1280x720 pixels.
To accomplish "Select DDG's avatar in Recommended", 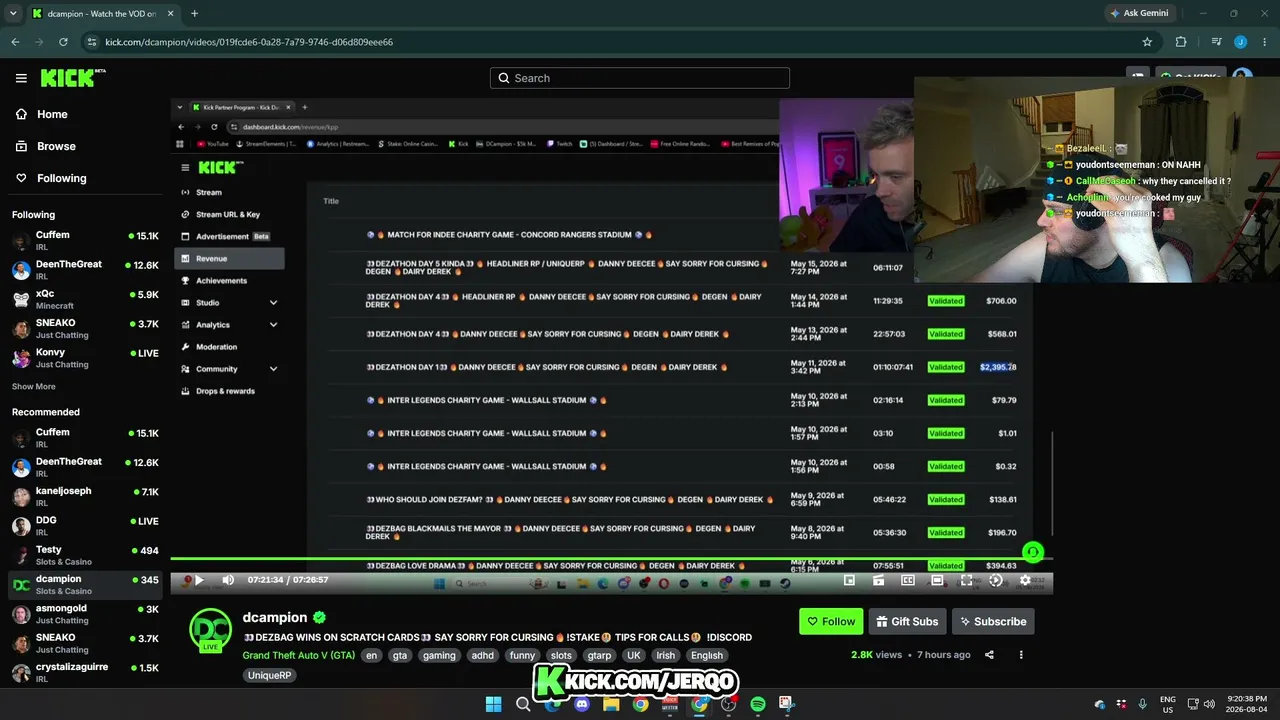I will pyautogui.click(x=21, y=526).
